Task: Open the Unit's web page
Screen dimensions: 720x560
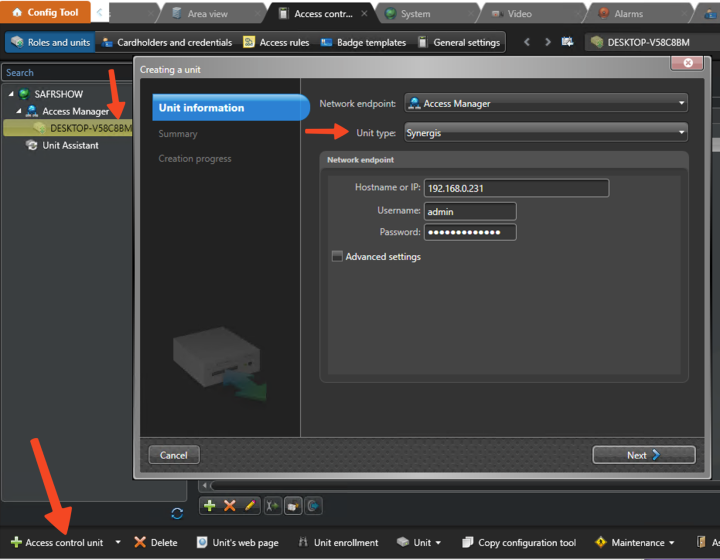Action: click(x=237, y=543)
